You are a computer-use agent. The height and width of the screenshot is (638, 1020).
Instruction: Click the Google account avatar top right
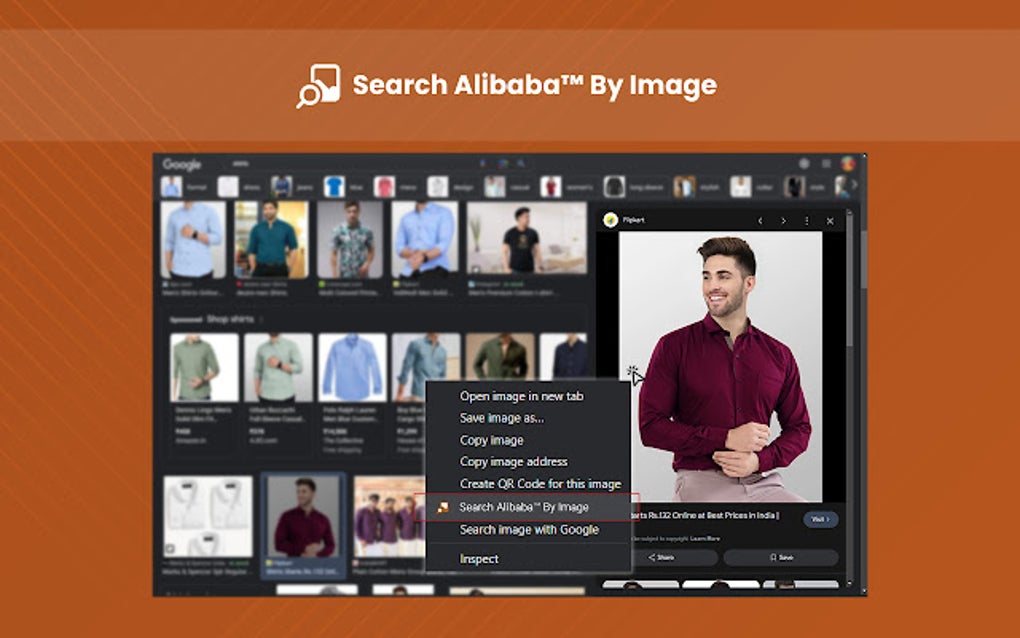[848, 163]
